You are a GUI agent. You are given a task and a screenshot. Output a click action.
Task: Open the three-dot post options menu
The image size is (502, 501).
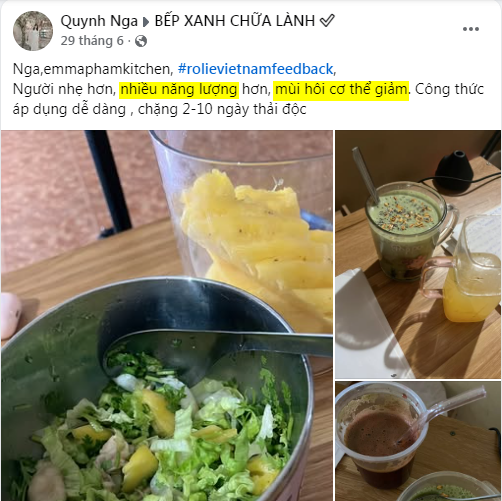[471, 29]
